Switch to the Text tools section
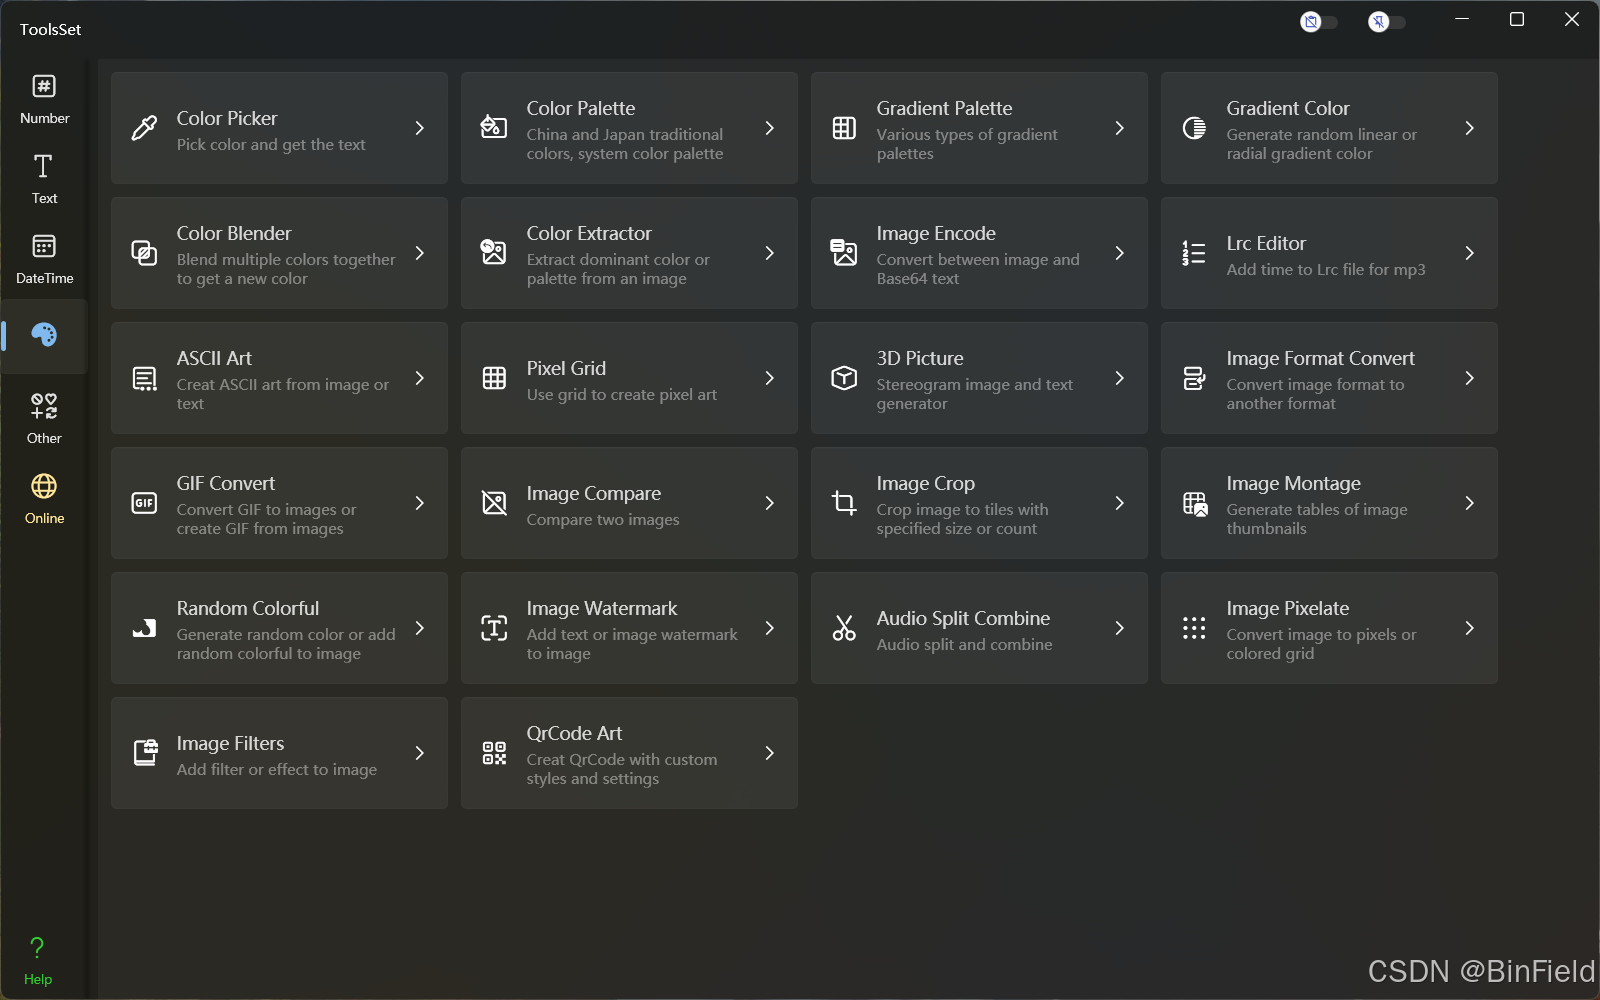 (44, 180)
